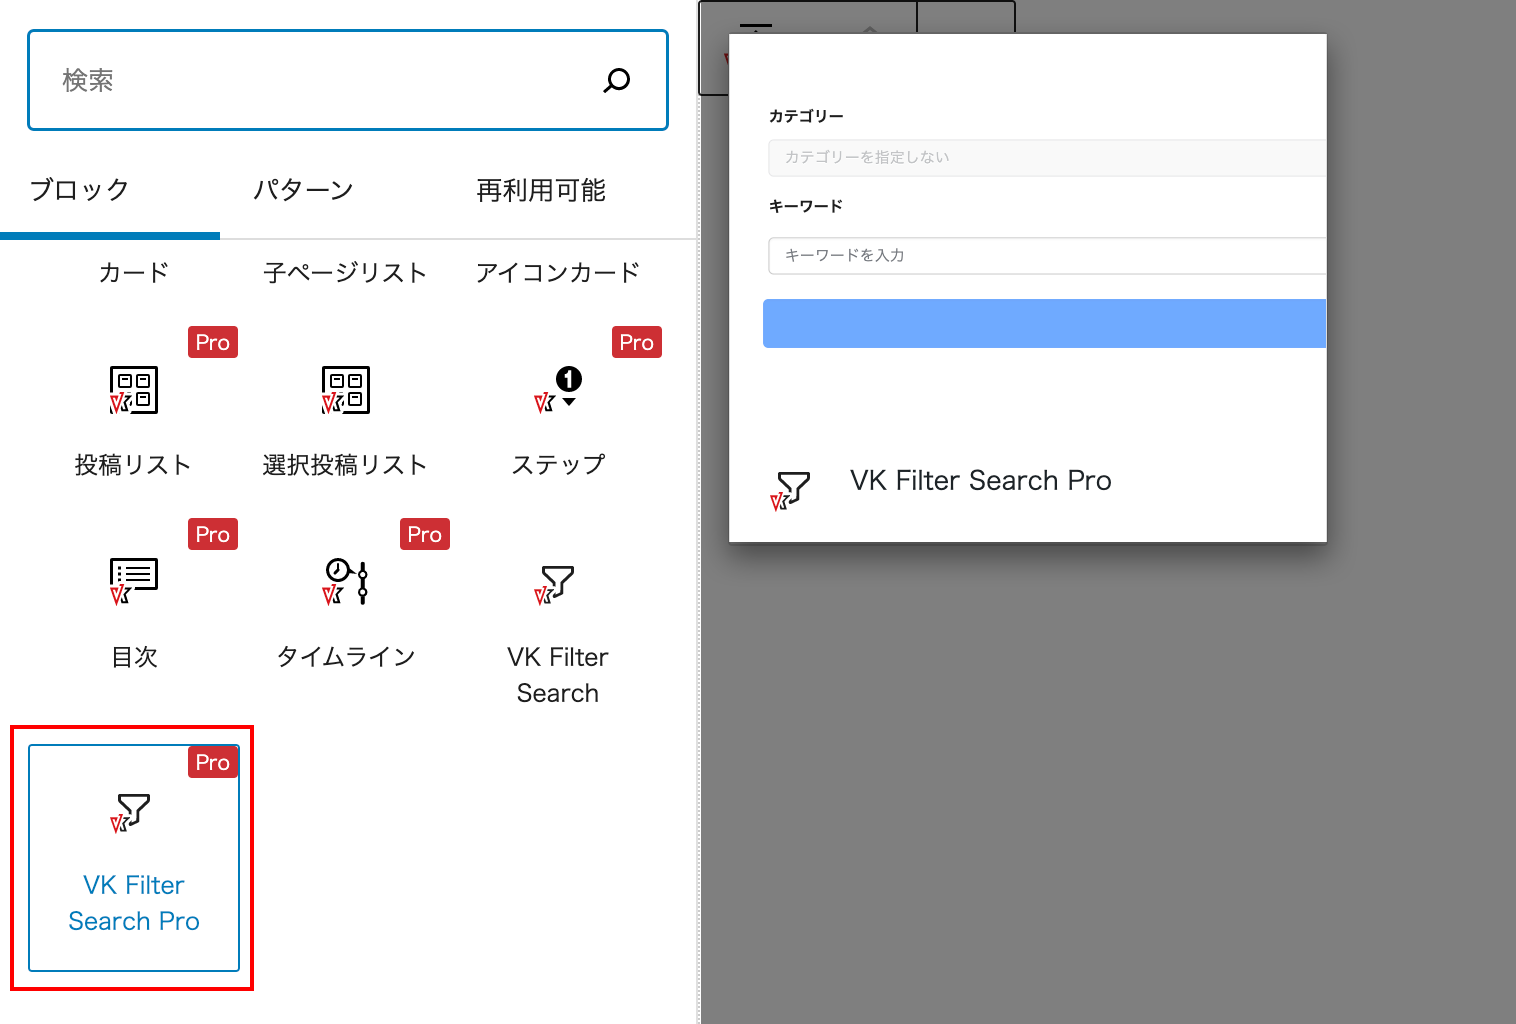Click Pro badge on ステップ block

pos(637,342)
